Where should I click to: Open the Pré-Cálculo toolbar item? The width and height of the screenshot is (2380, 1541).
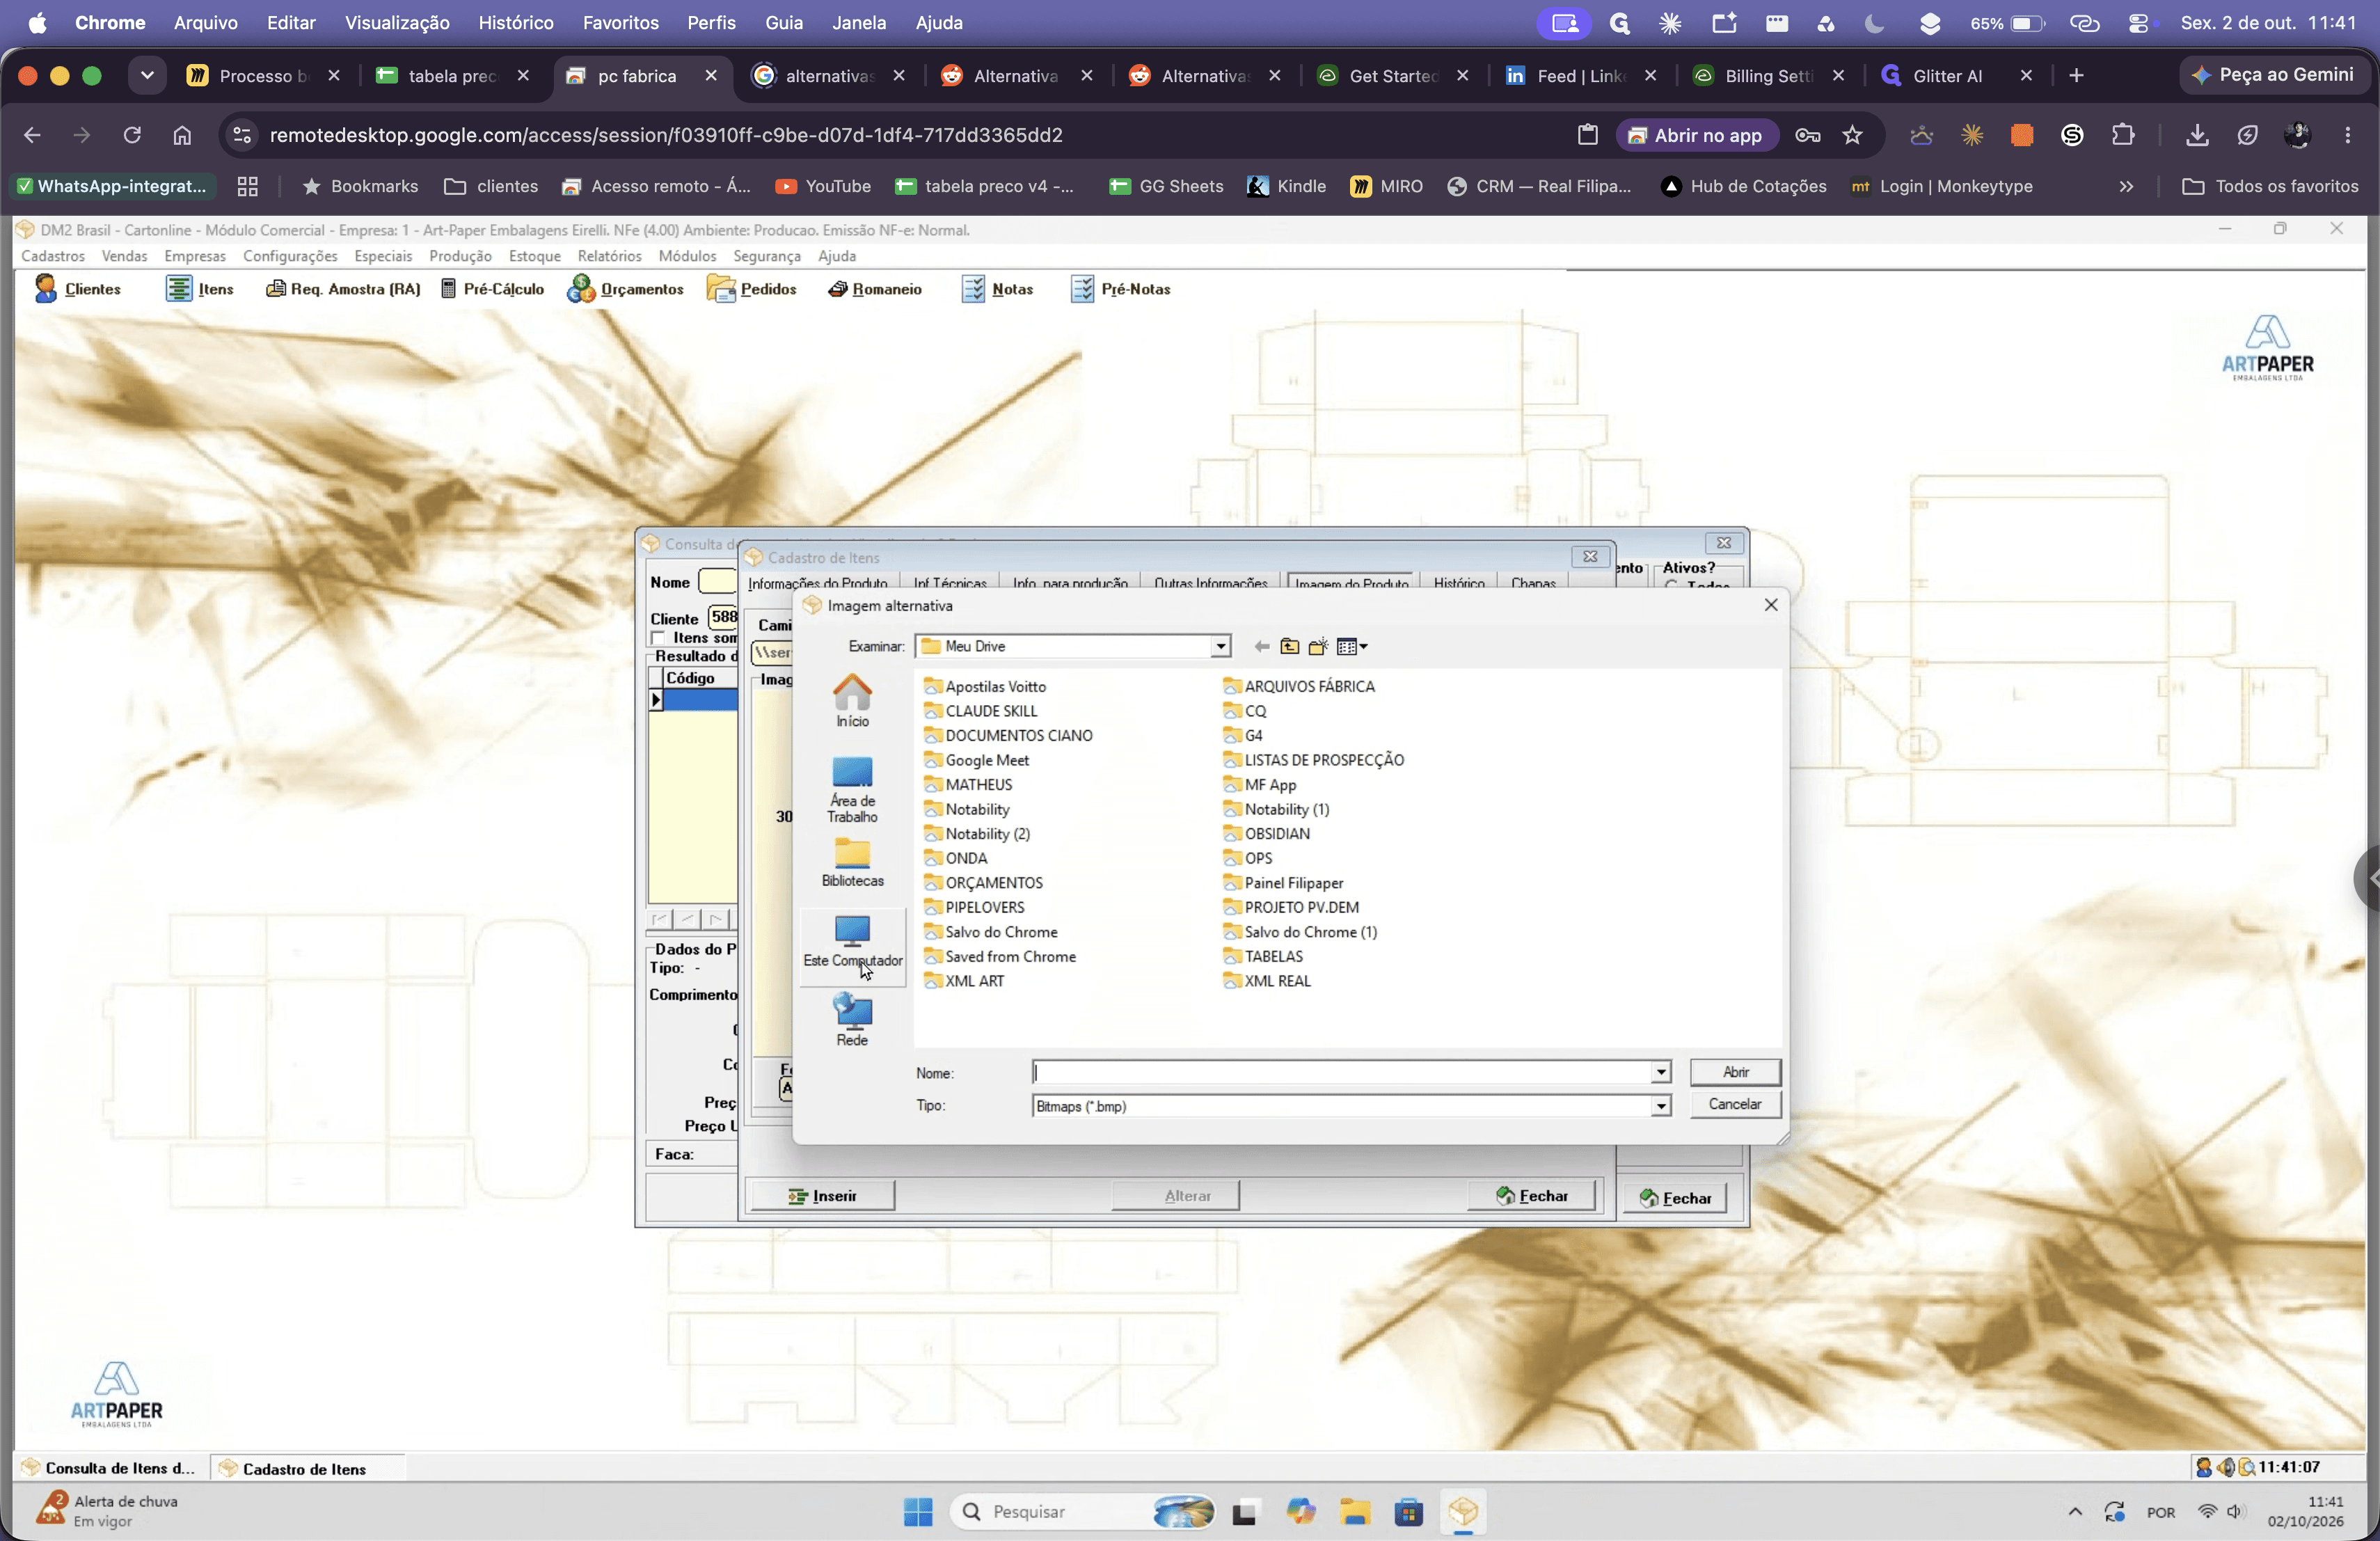click(492, 289)
